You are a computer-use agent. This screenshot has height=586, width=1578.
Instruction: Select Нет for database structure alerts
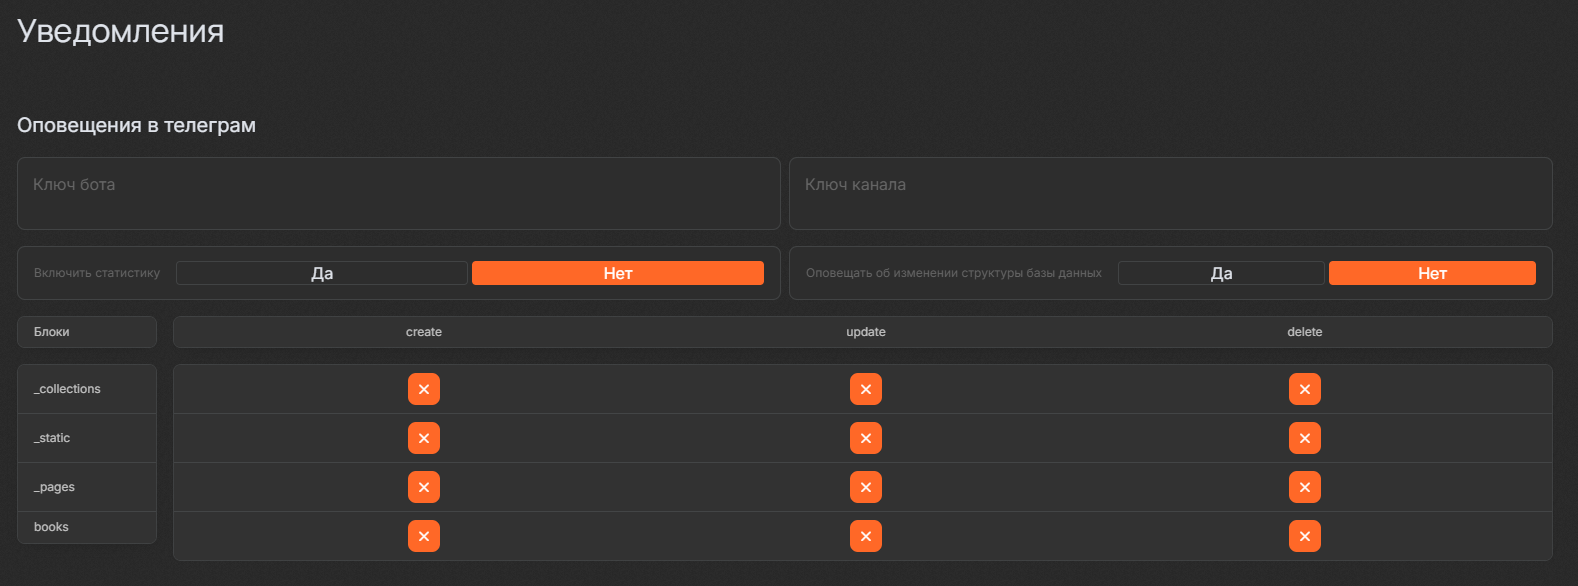1432,273
